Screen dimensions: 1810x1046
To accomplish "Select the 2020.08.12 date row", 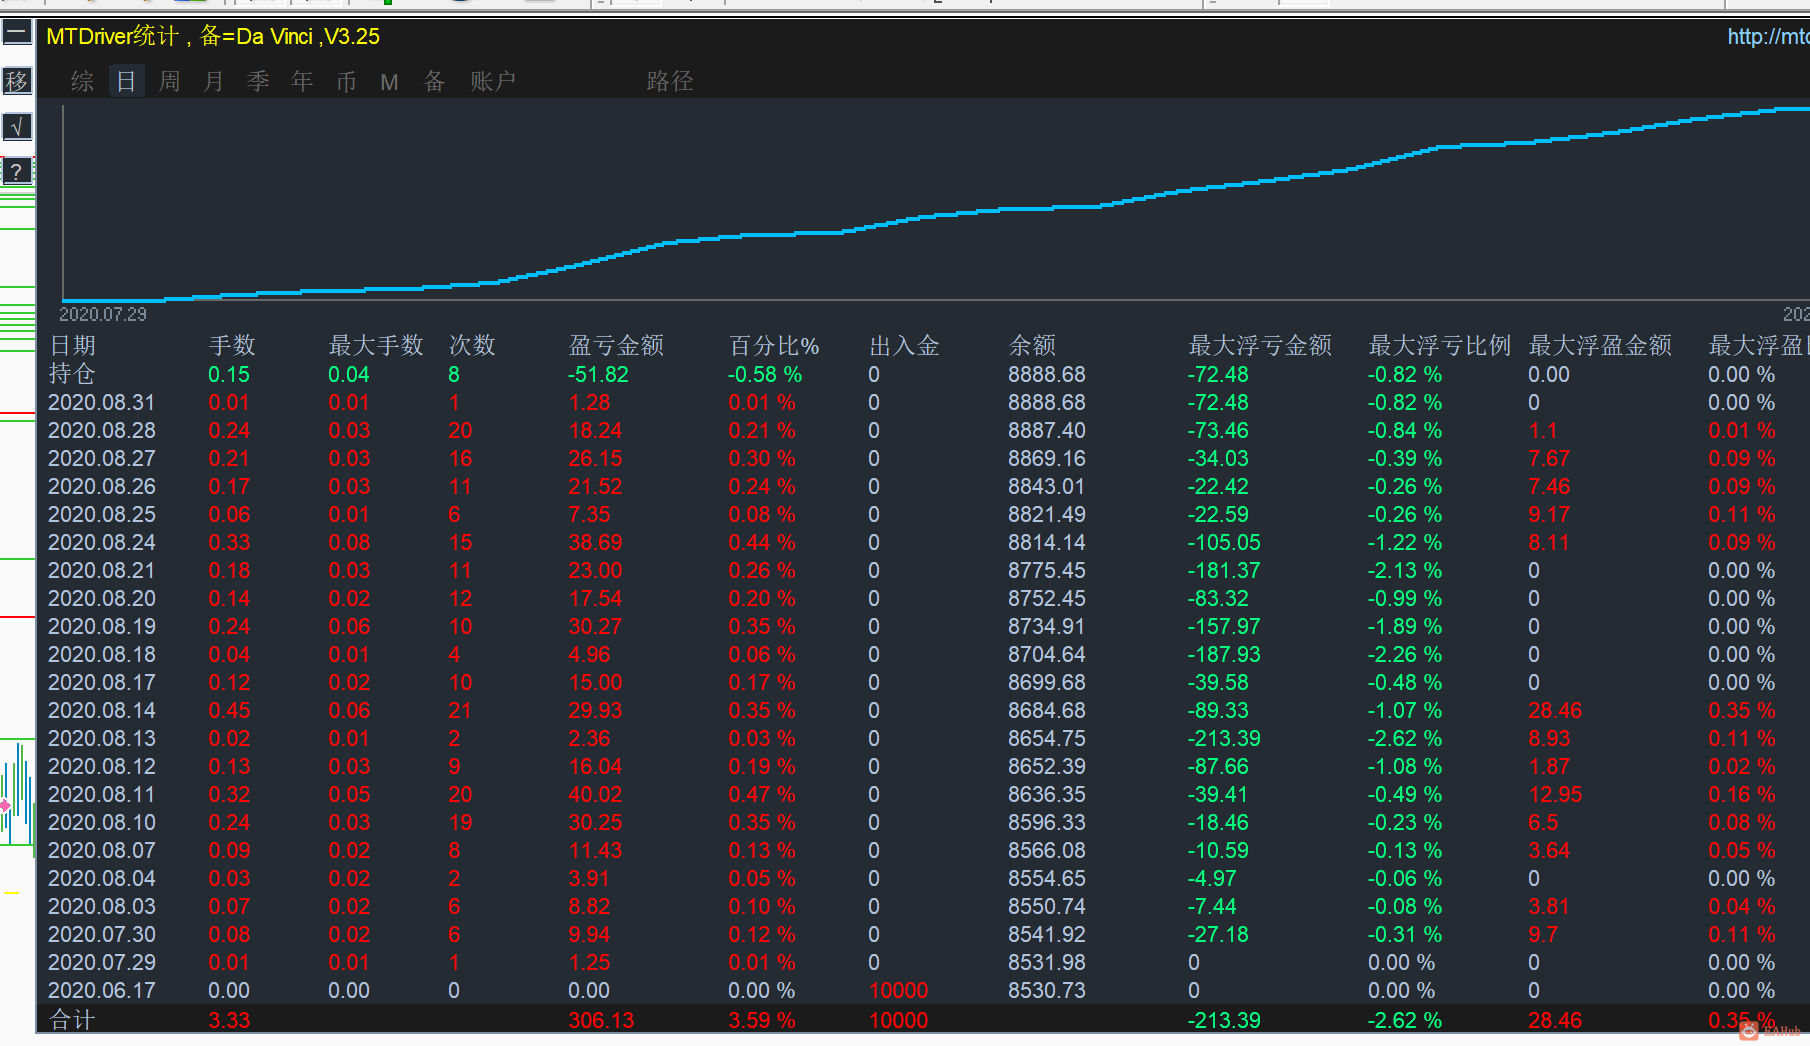I will click(x=102, y=766).
